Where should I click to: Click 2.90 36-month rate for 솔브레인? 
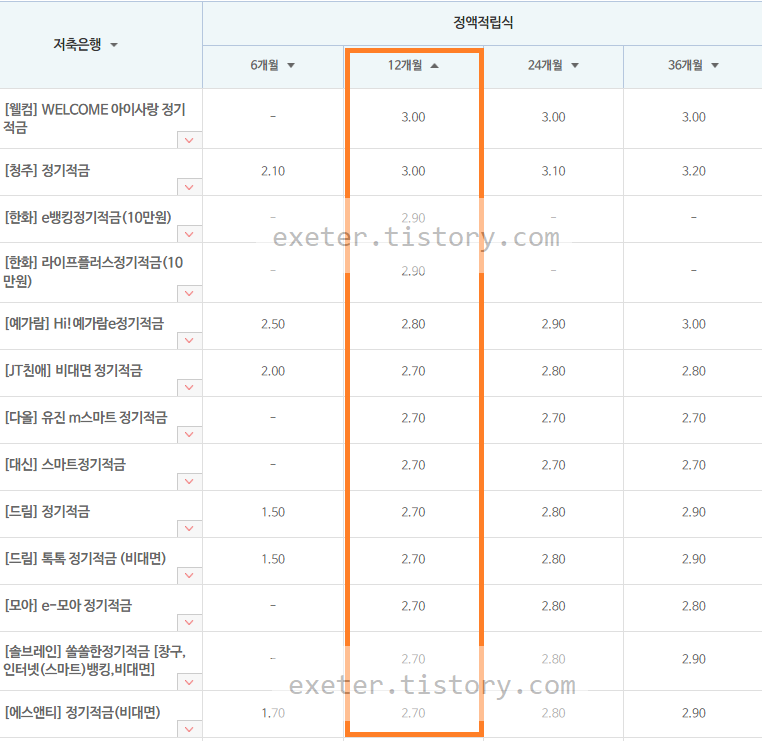click(693, 659)
